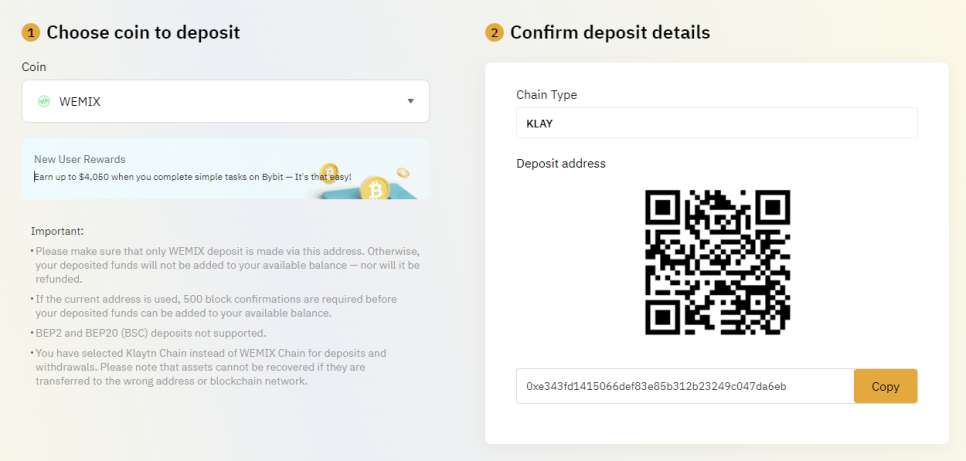Click the dropdown arrow in Coin selector
The height and width of the screenshot is (461, 966).
pyautogui.click(x=411, y=102)
